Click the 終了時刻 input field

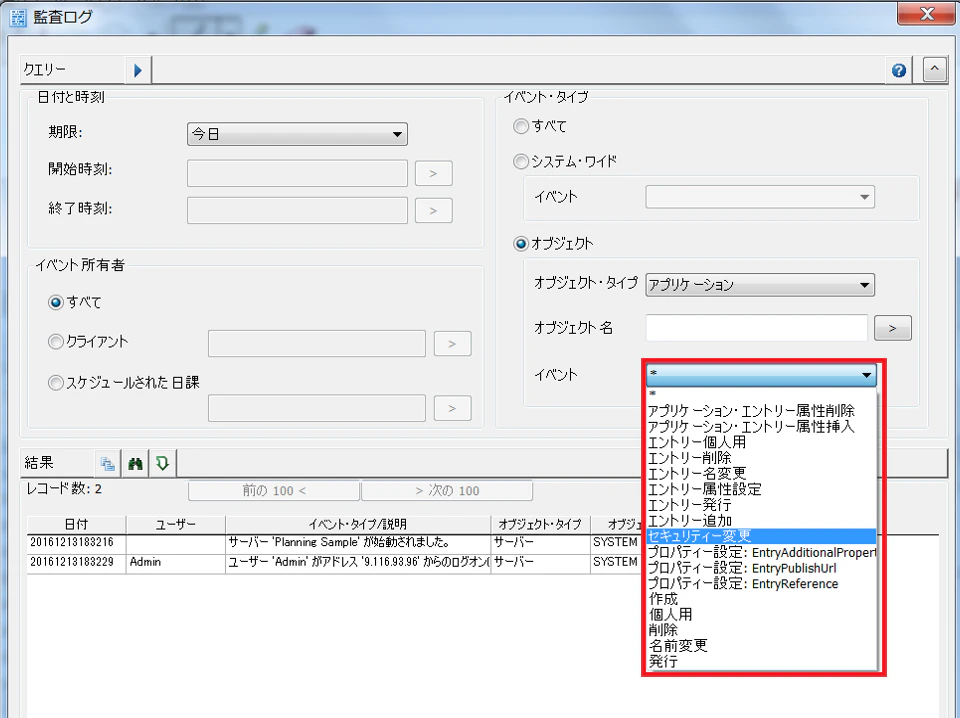298,211
